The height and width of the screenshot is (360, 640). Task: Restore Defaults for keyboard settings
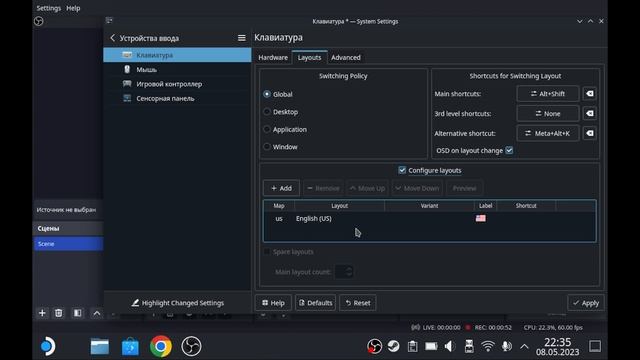coord(315,303)
